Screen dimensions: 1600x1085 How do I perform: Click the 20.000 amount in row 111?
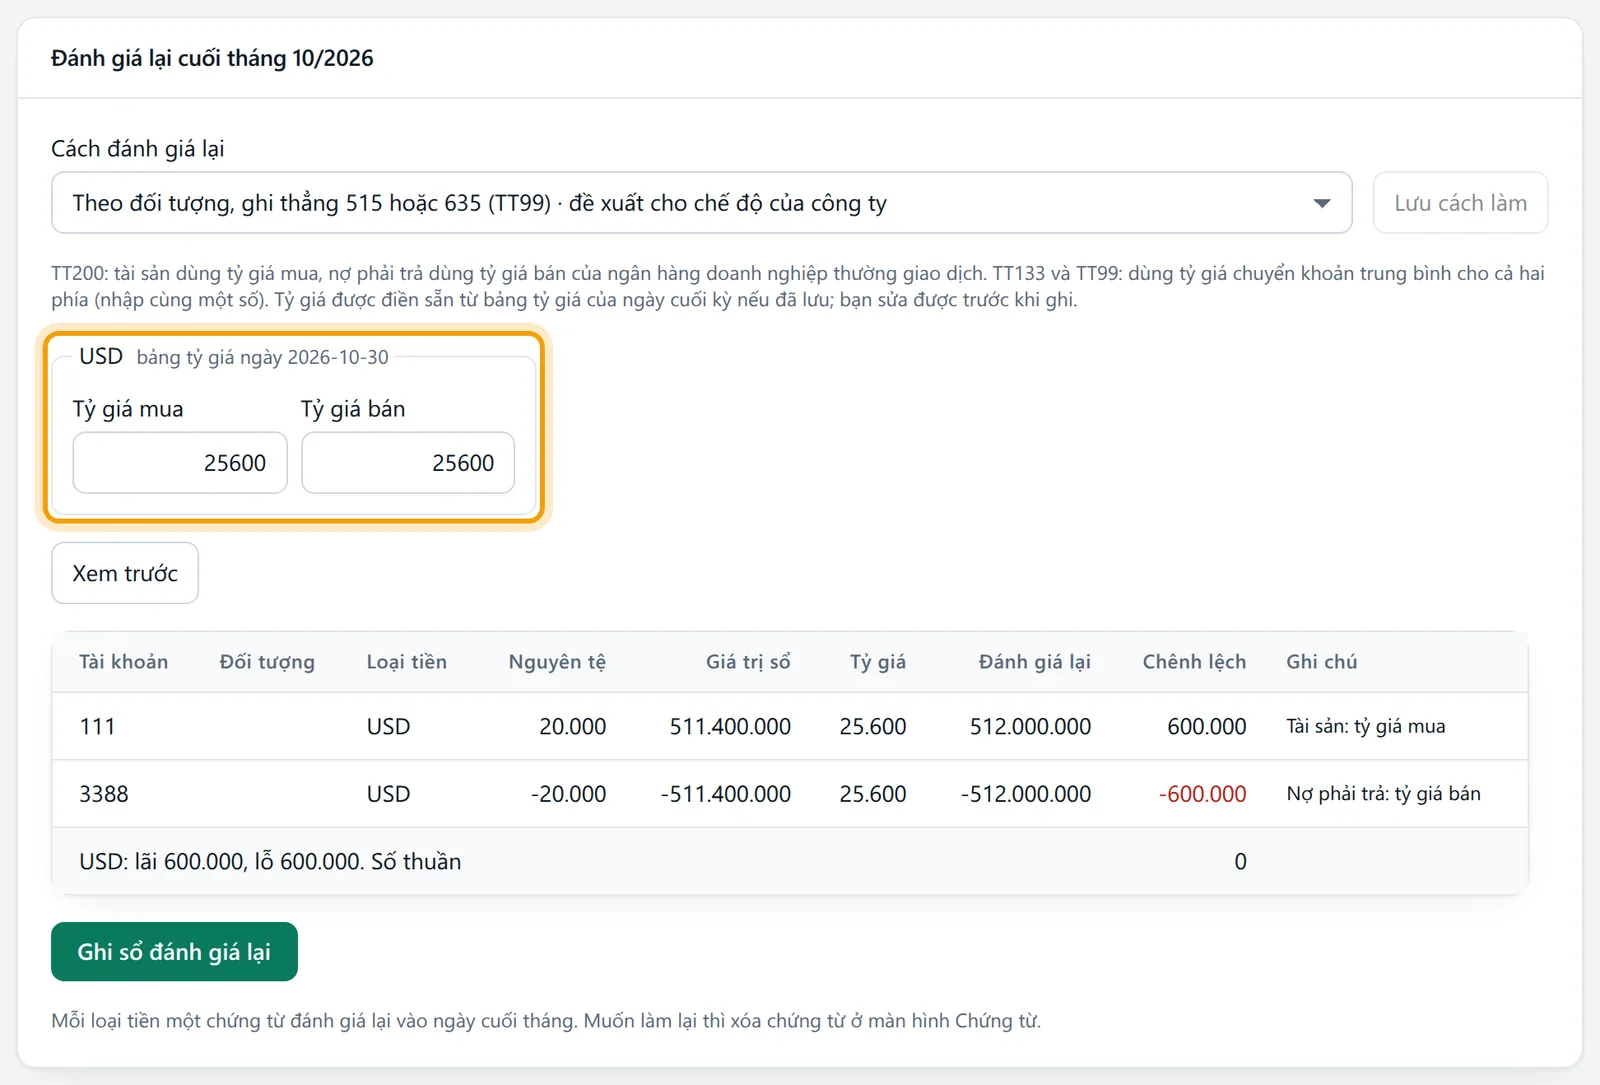(x=573, y=727)
